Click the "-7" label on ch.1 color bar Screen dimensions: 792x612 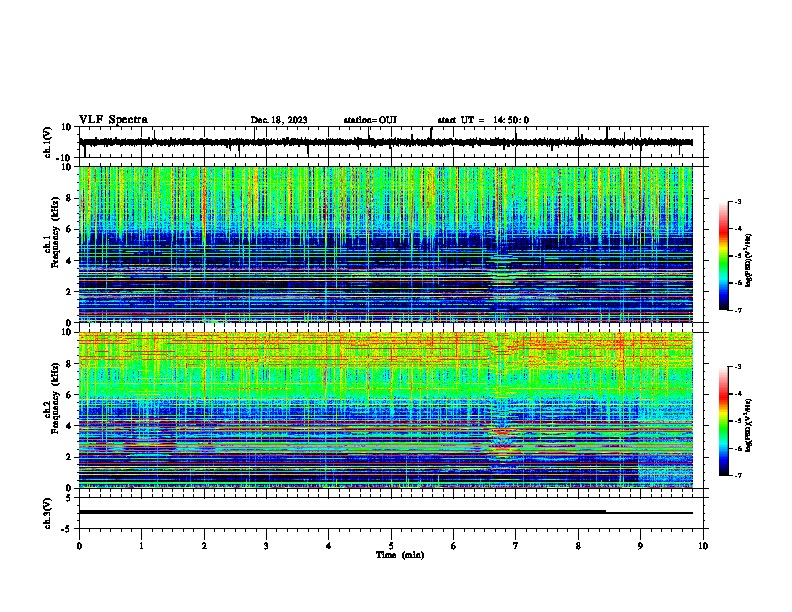click(x=737, y=310)
